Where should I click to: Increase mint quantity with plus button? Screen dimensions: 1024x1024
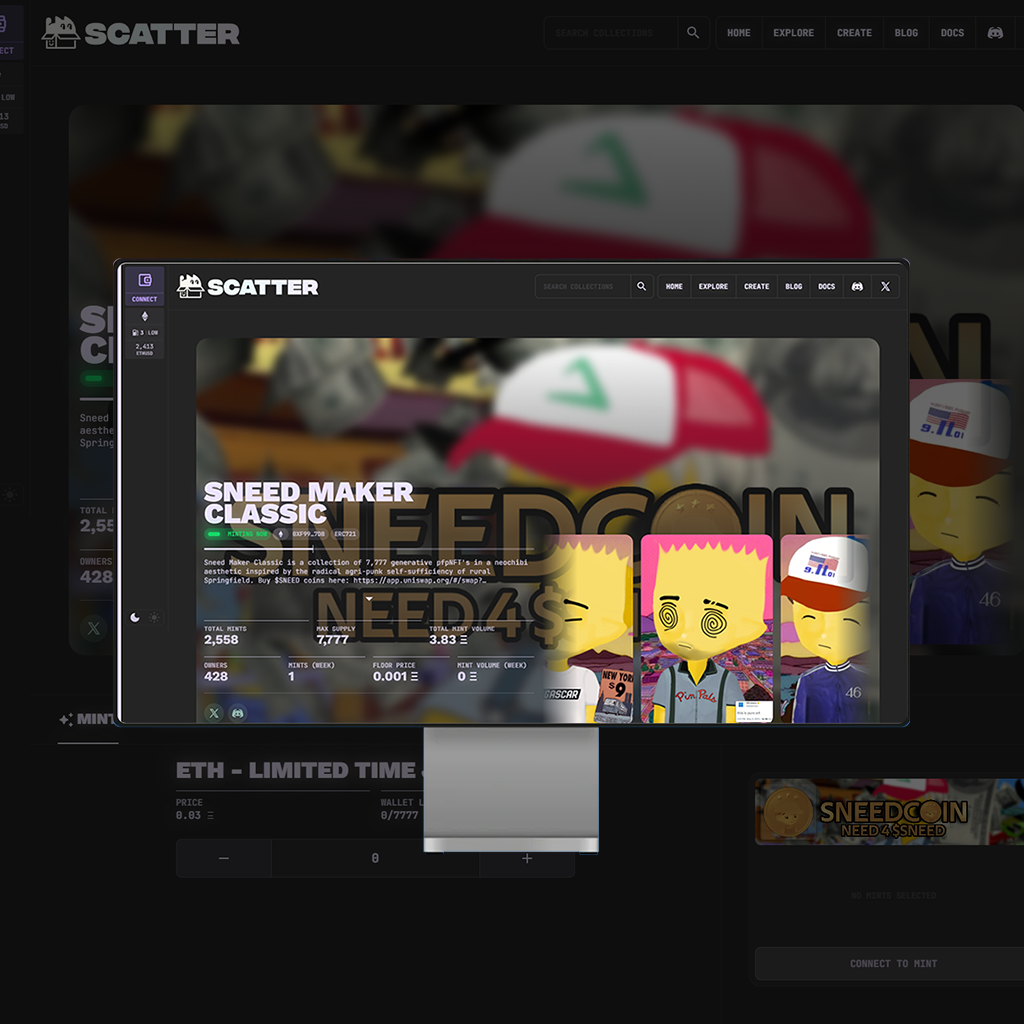click(527, 858)
